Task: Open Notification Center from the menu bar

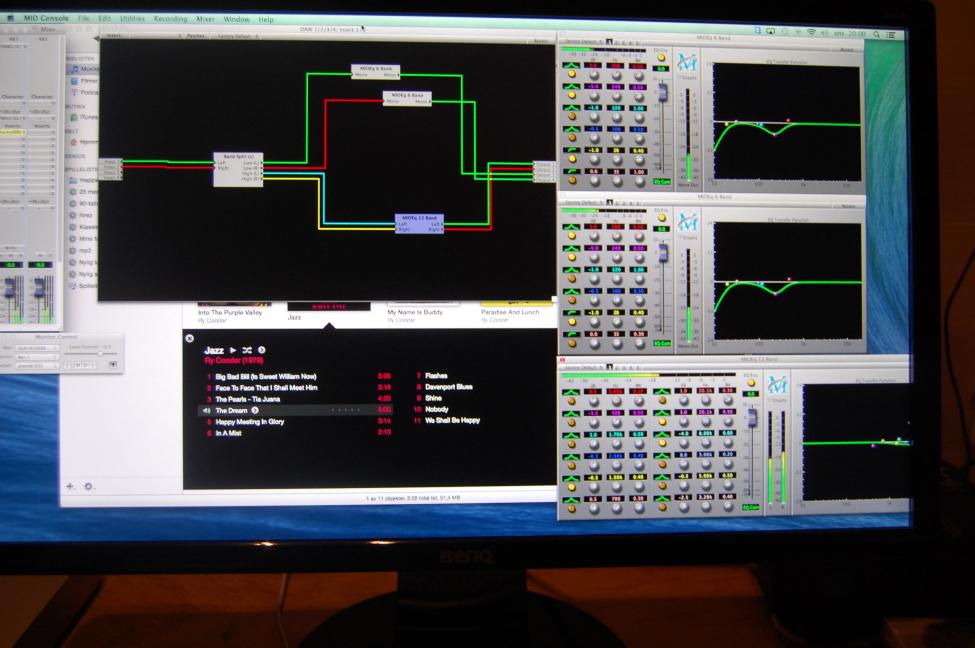Action: (891, 35)
